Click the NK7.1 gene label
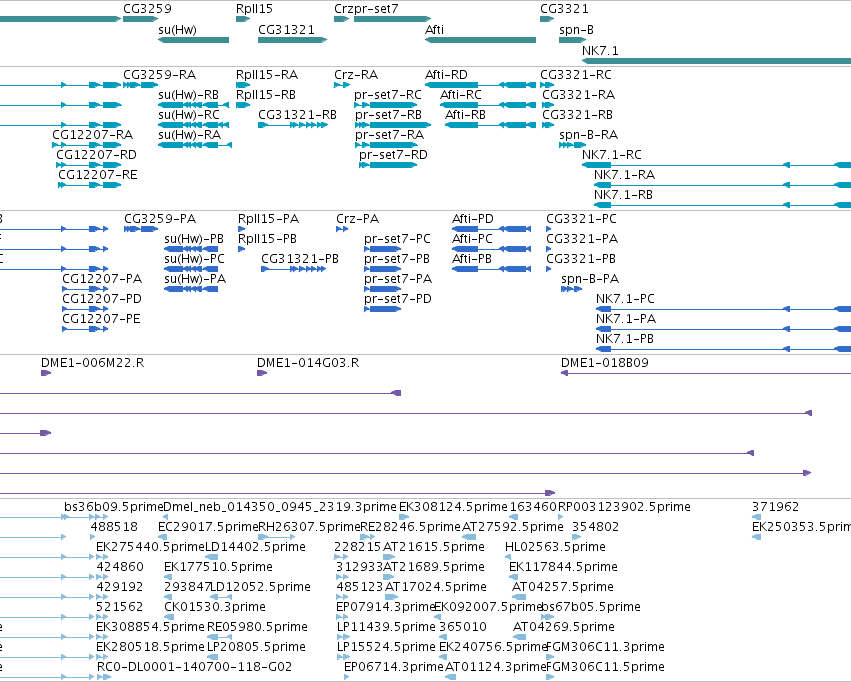The width and height of the screenshot is (851, 682). (600, 50)
